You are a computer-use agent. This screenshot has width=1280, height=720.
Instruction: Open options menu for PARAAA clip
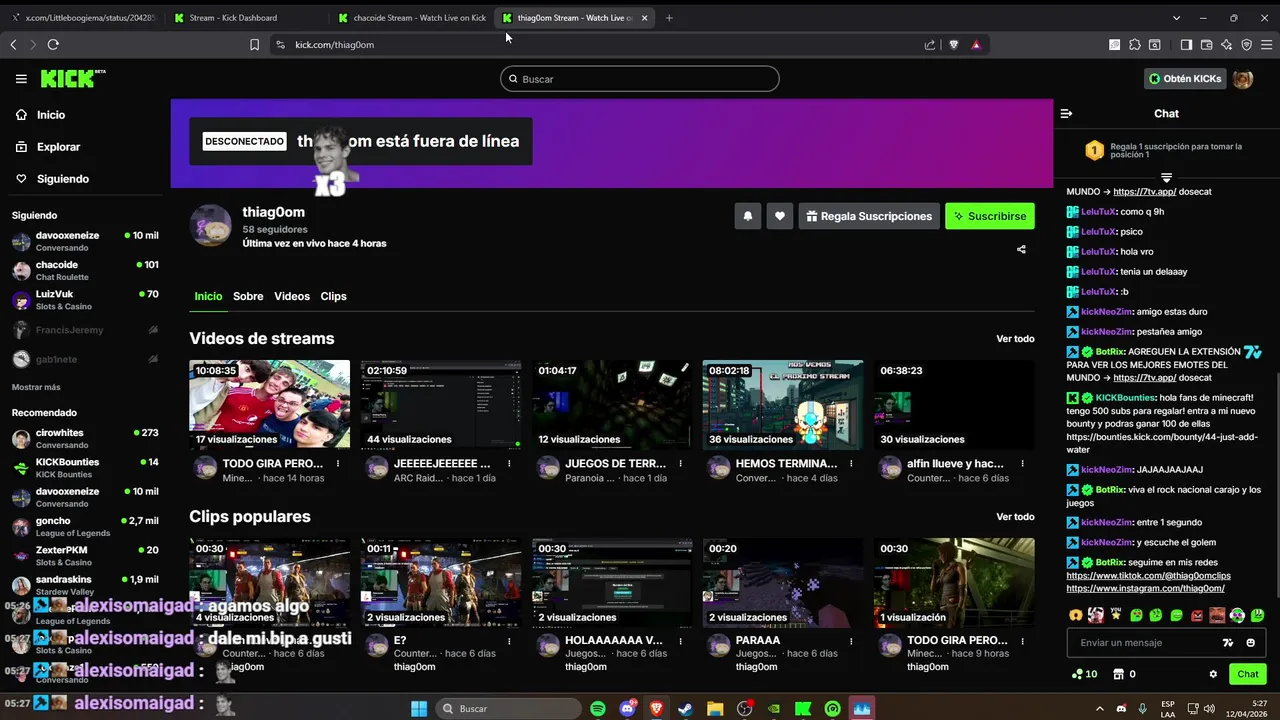(851, 641)
